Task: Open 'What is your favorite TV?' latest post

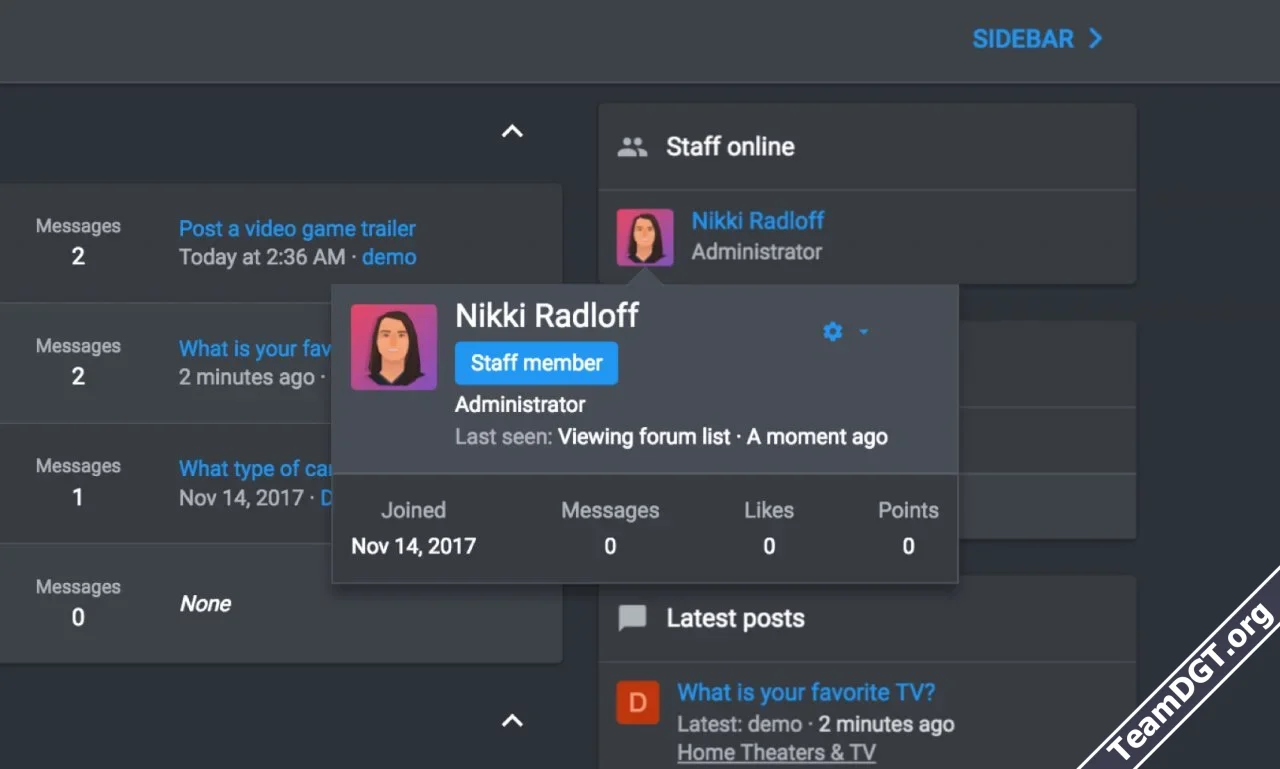Action: coord(806,692)
